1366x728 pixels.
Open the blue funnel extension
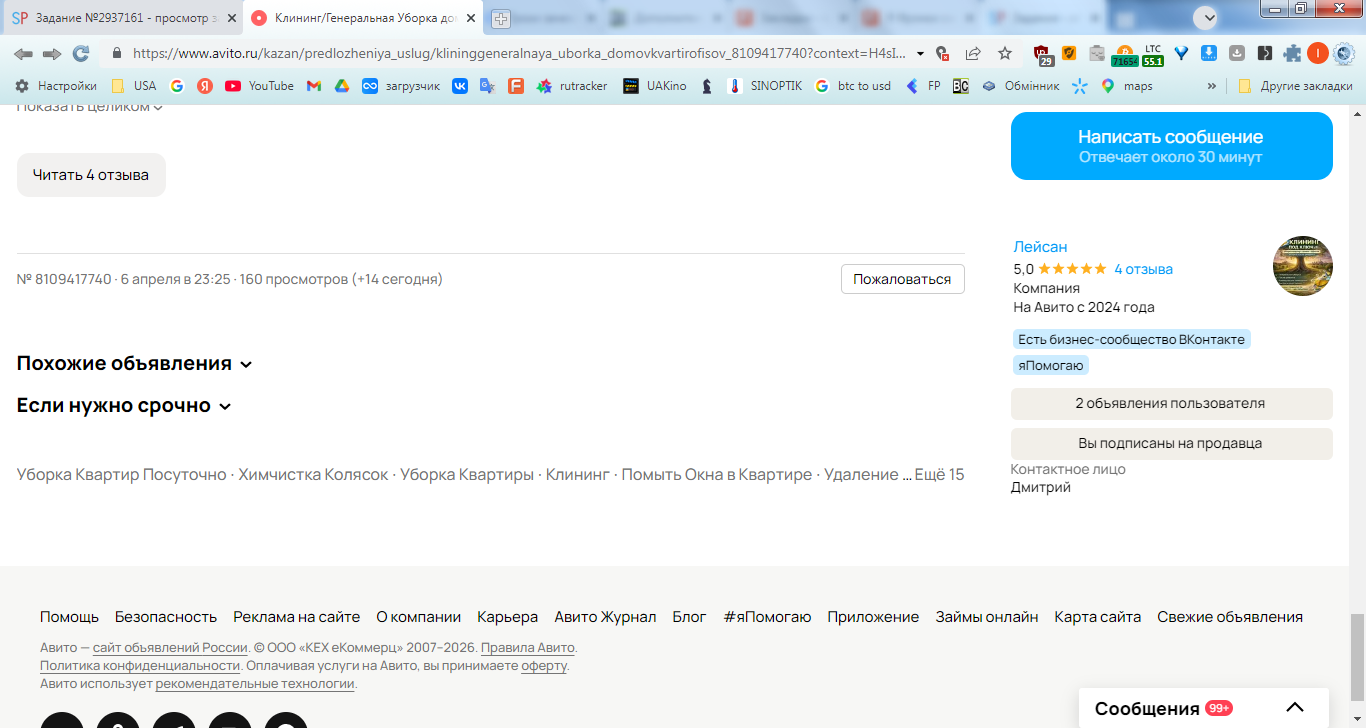tap(1181, 54)
